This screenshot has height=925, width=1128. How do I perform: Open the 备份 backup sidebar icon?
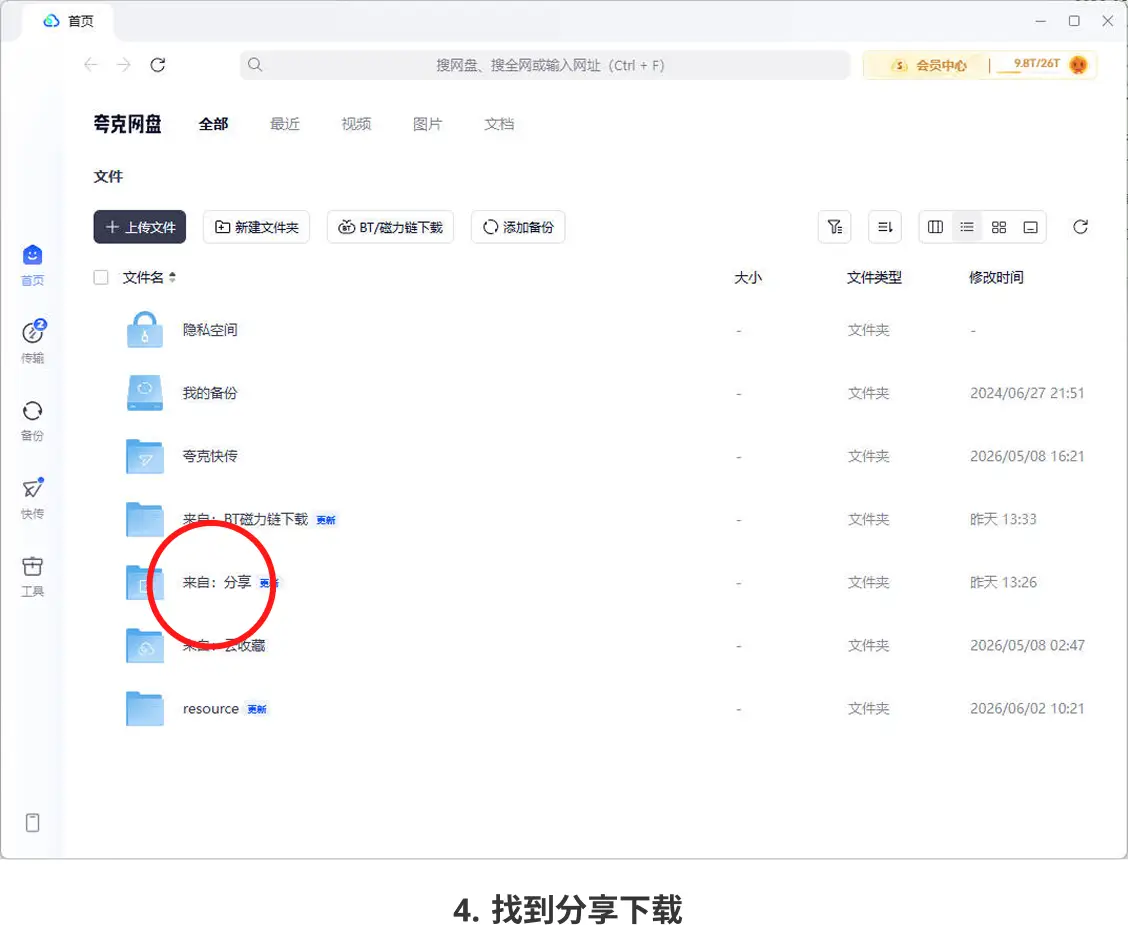point(32,411)
